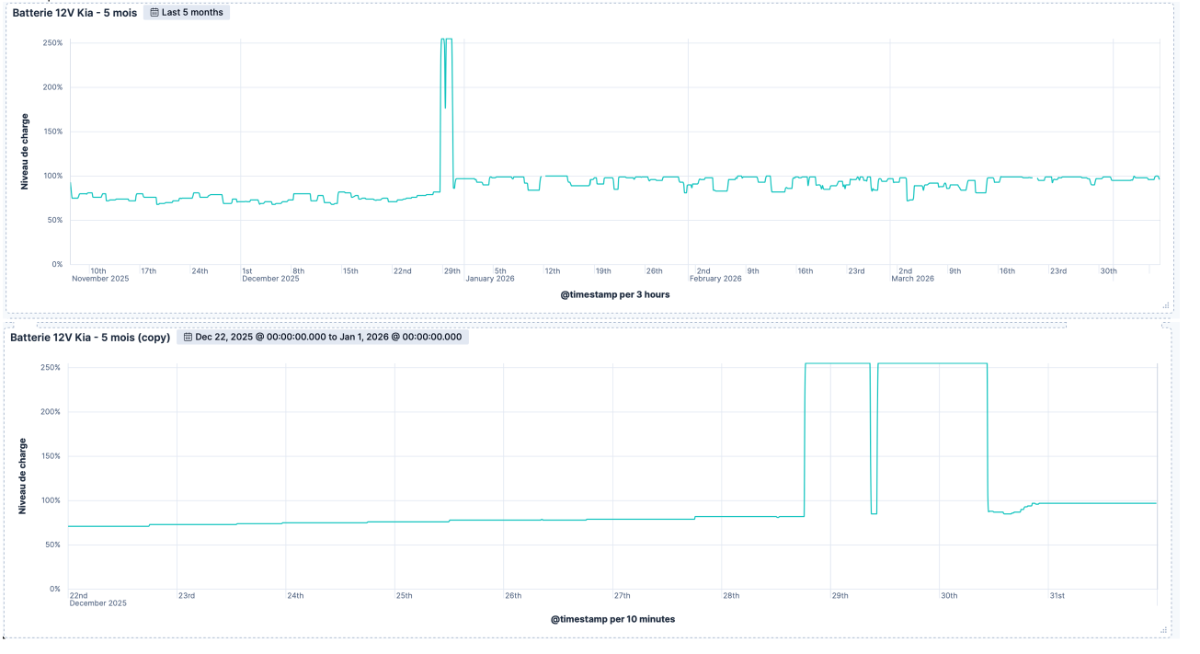Screen dimensions: 1200x654
Task: Click the '@timestamp per 10 minutes' axis title
Action: (x=612, y=619)
